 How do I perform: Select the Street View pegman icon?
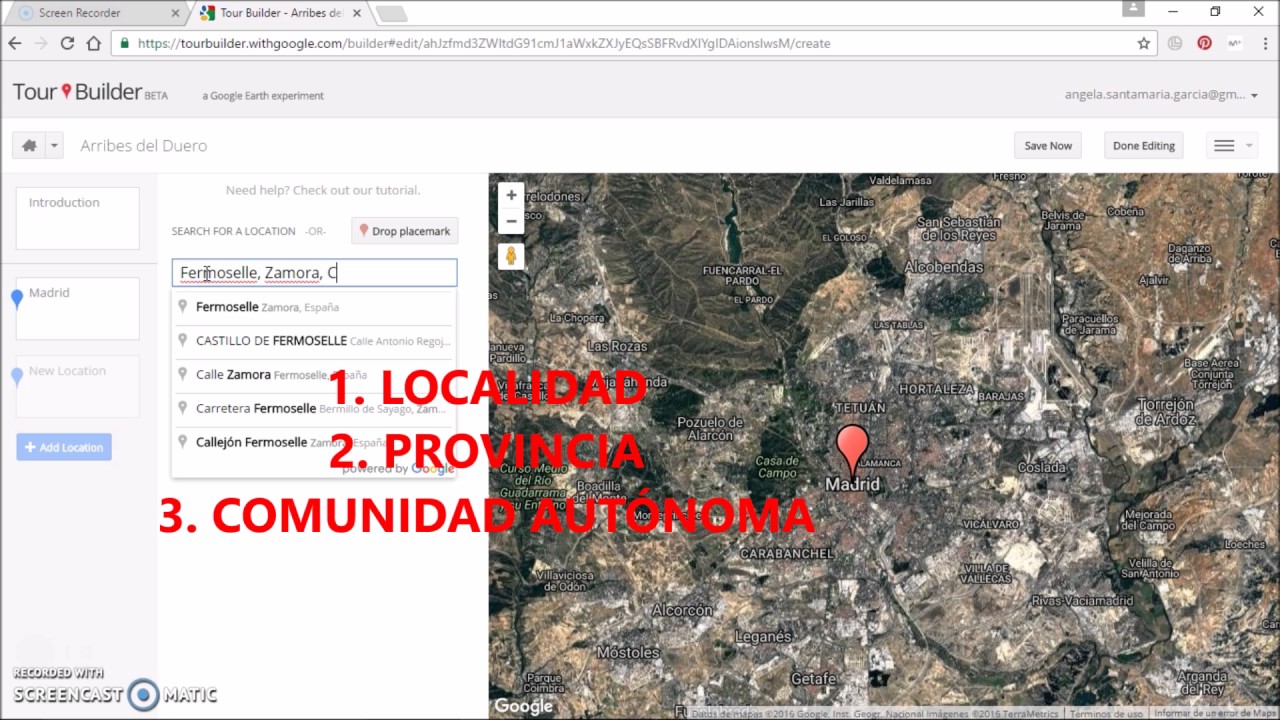(x=511, y=256)
